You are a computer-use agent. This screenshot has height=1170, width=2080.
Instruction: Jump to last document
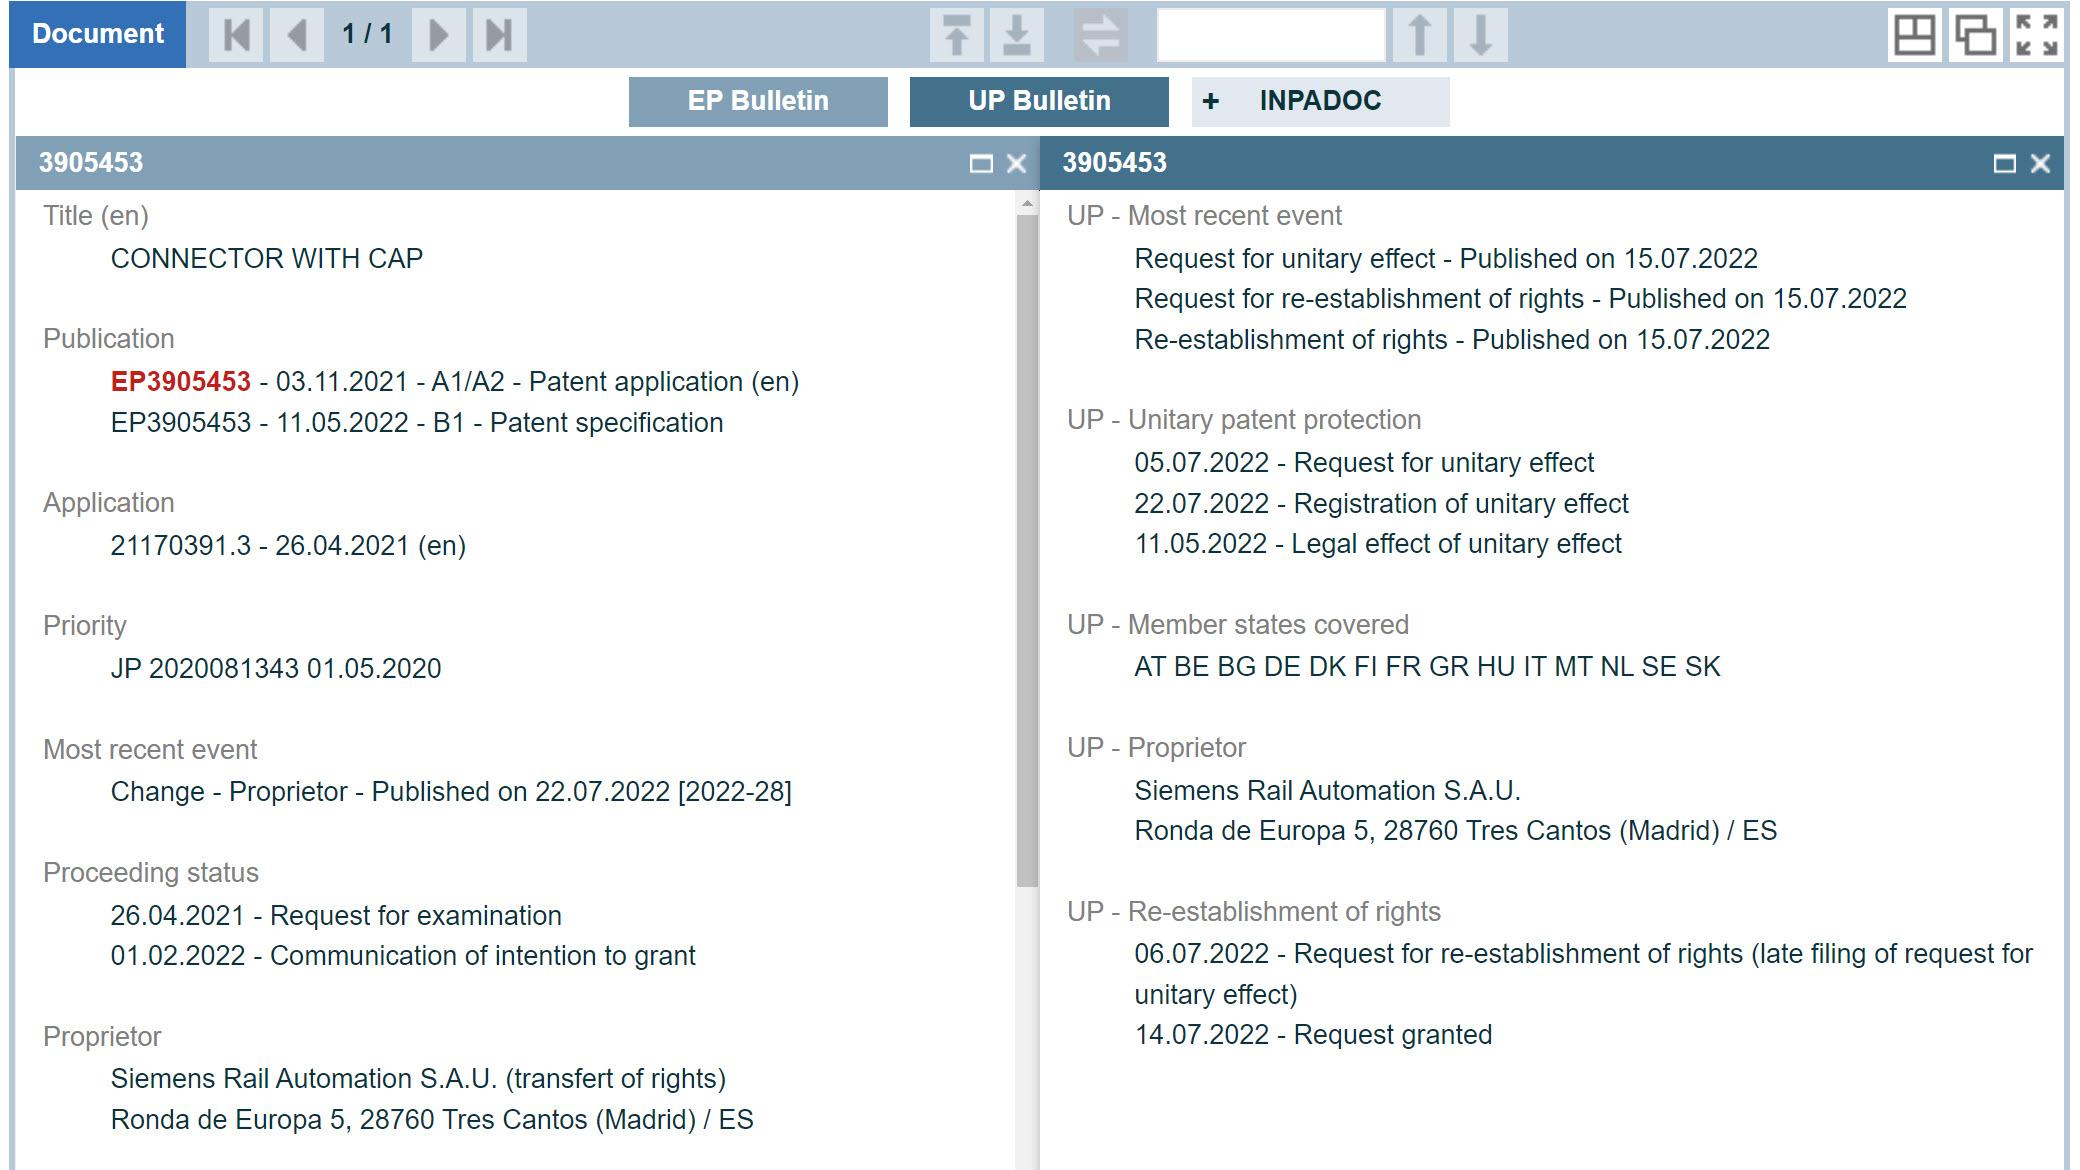point(499,35)
